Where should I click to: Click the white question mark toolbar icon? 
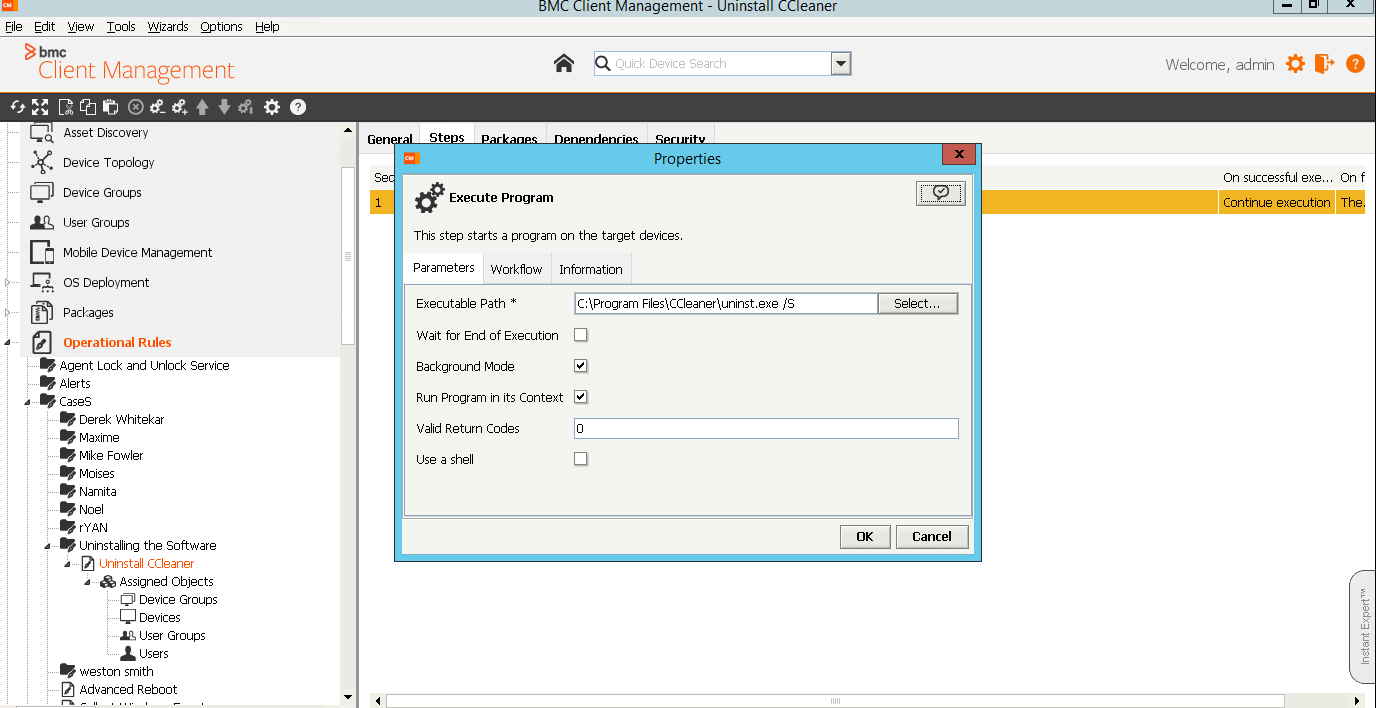coord(298,107)
